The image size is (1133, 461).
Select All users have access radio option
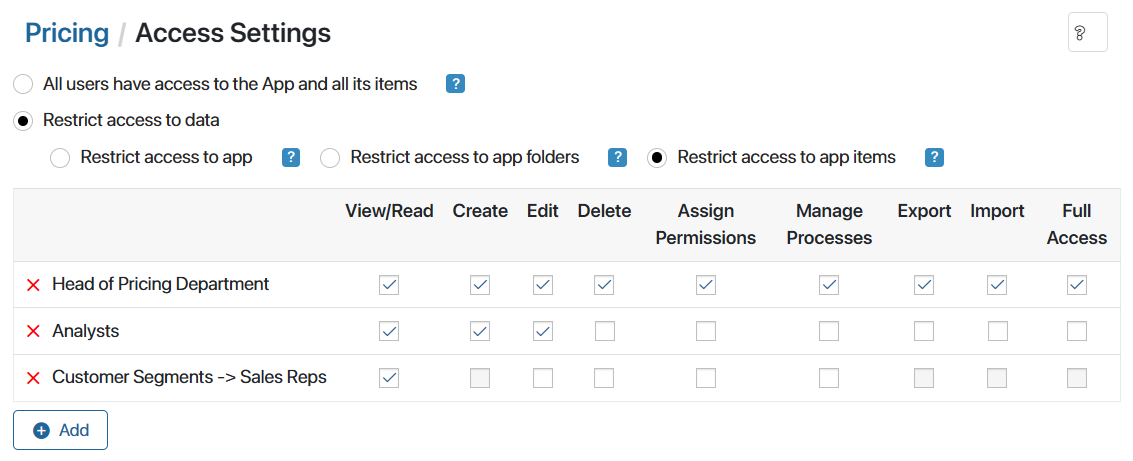click(x=23, y=85)
